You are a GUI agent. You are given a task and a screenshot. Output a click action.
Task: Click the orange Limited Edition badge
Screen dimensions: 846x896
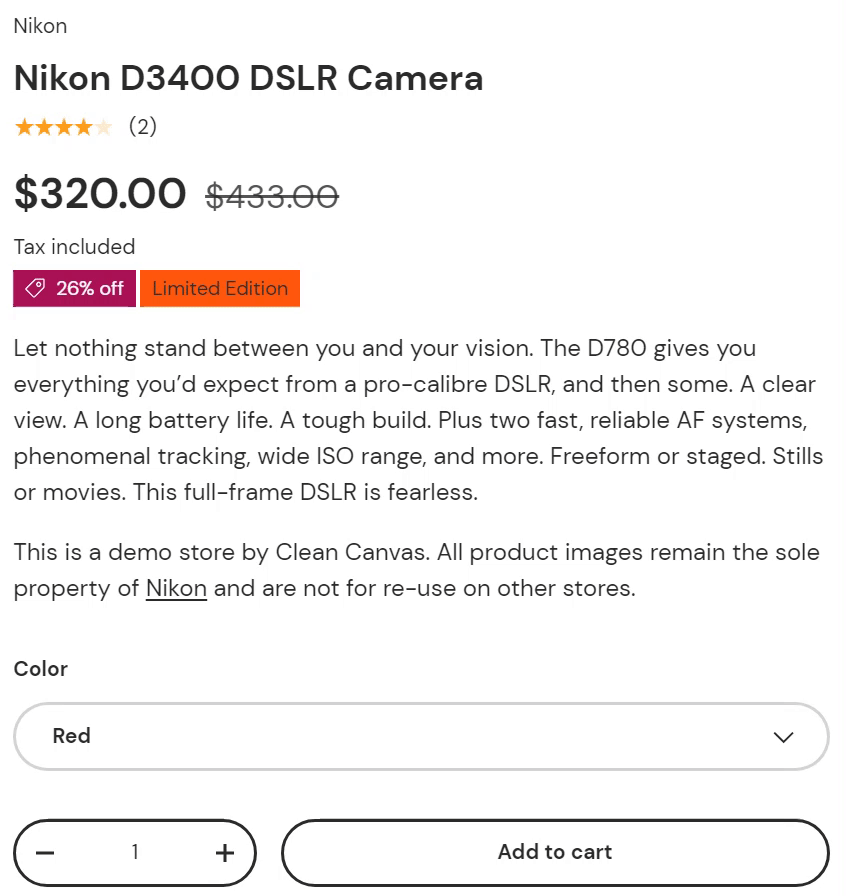(x=220, y=289)
